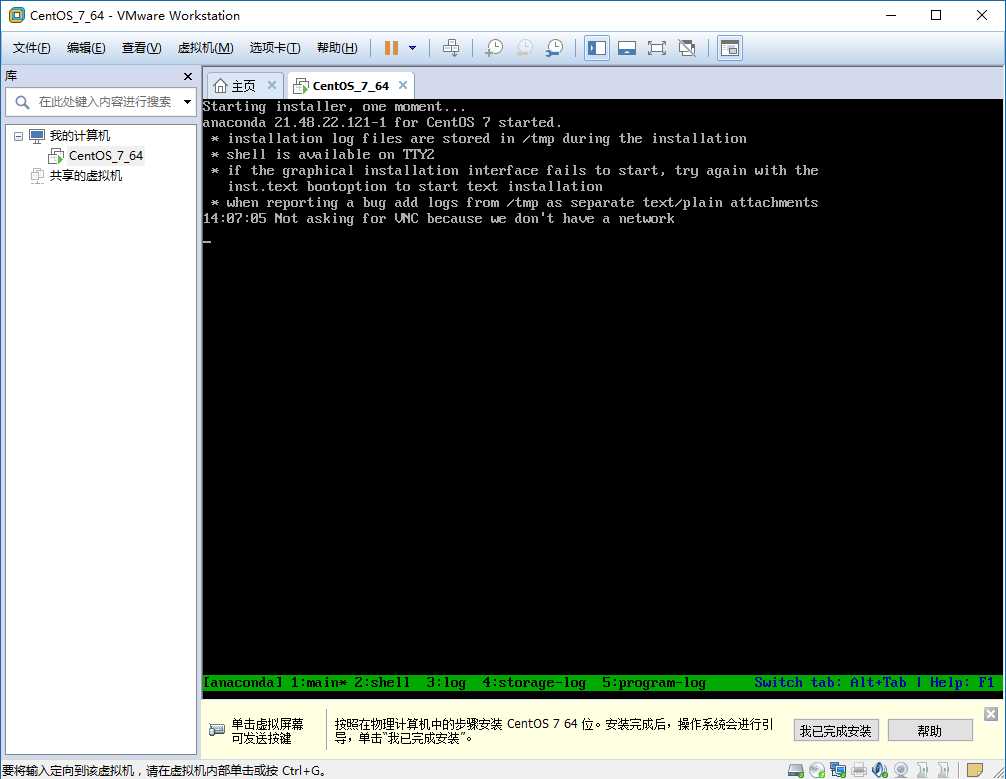Click the CD/DVD drive status icon
Screen dimensions: 1006x779
tap(817, 769)
